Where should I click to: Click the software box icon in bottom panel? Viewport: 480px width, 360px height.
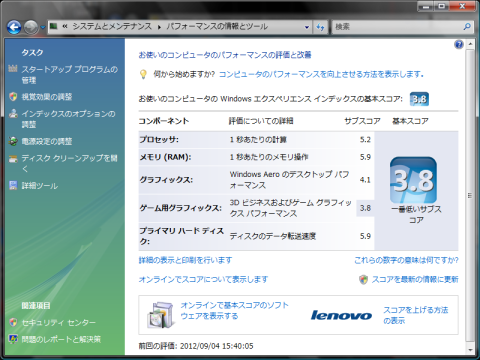(161, 315)
